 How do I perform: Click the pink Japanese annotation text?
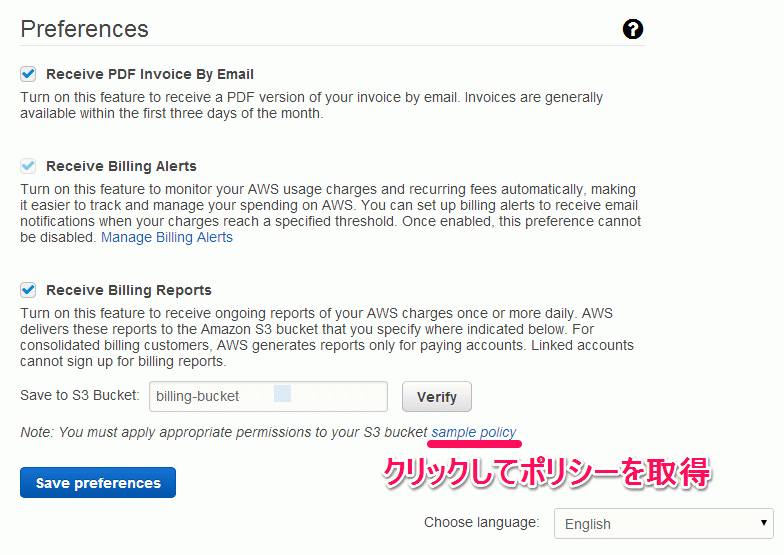(547, 472)
